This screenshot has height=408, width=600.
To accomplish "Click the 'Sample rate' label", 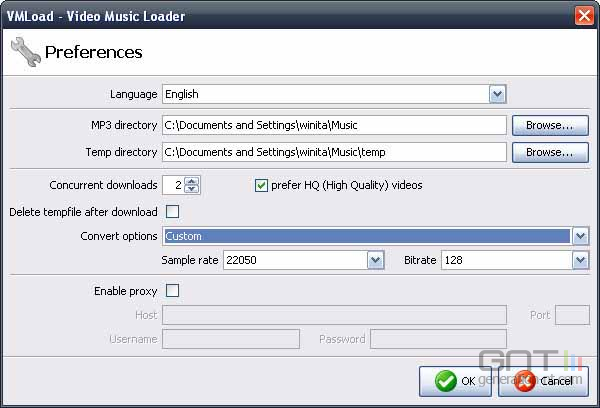I will coord(190,260).
